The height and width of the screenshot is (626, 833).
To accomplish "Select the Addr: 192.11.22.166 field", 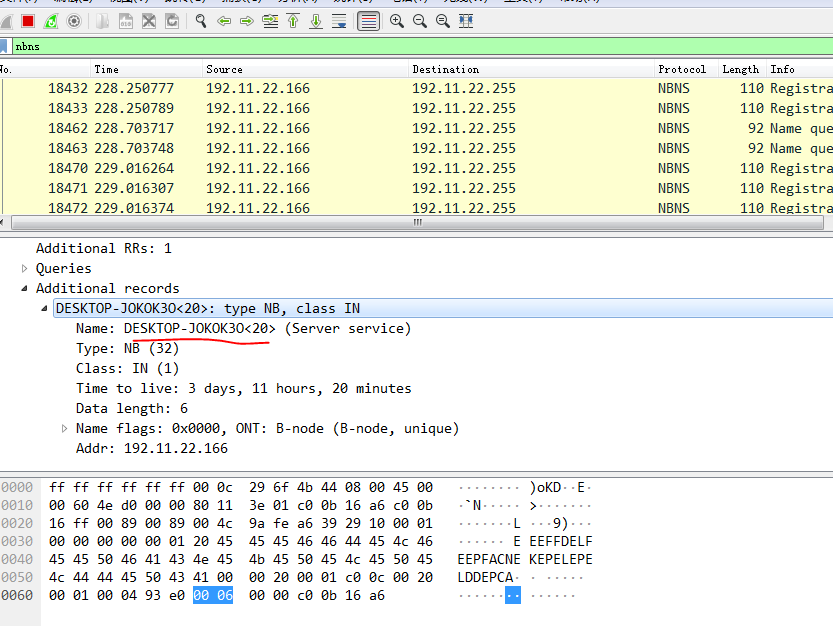I will (x=151, y=448).
